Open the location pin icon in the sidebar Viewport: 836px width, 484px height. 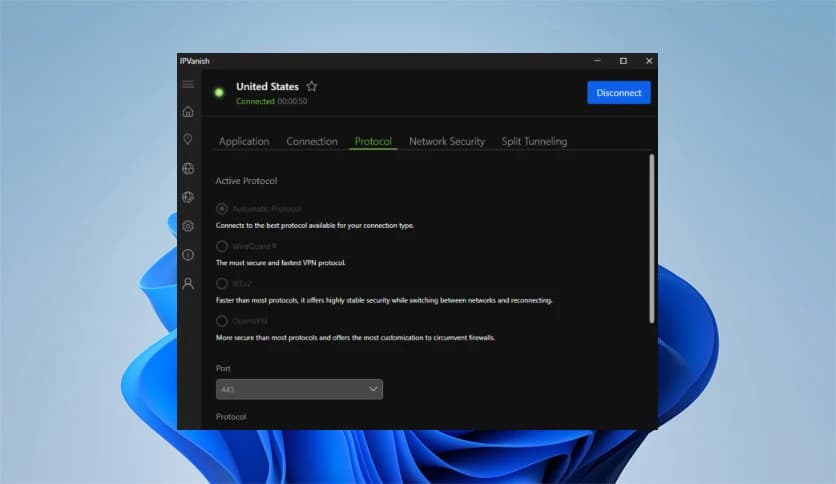(x=188, y=140)
